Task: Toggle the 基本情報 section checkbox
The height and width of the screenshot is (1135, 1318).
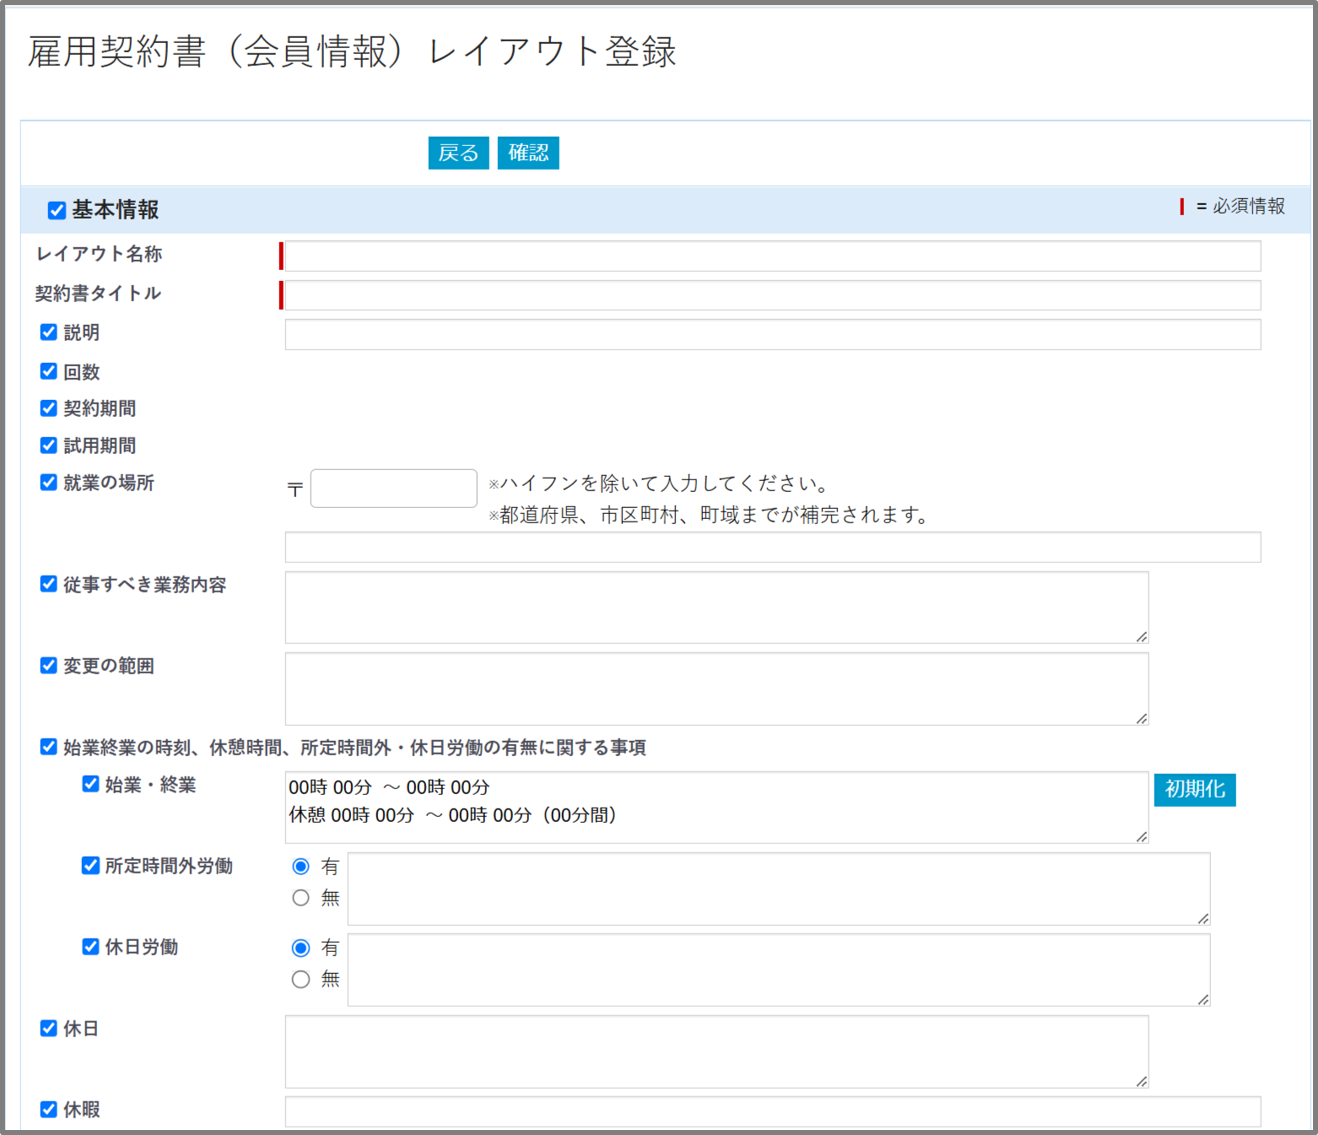Action: (57, 210)
